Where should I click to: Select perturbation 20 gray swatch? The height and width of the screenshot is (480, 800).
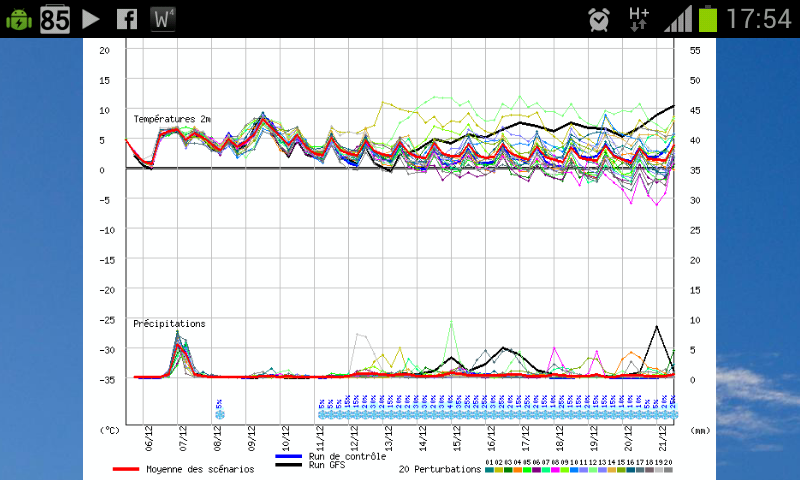pyautogui.click(x=668, y=470)
